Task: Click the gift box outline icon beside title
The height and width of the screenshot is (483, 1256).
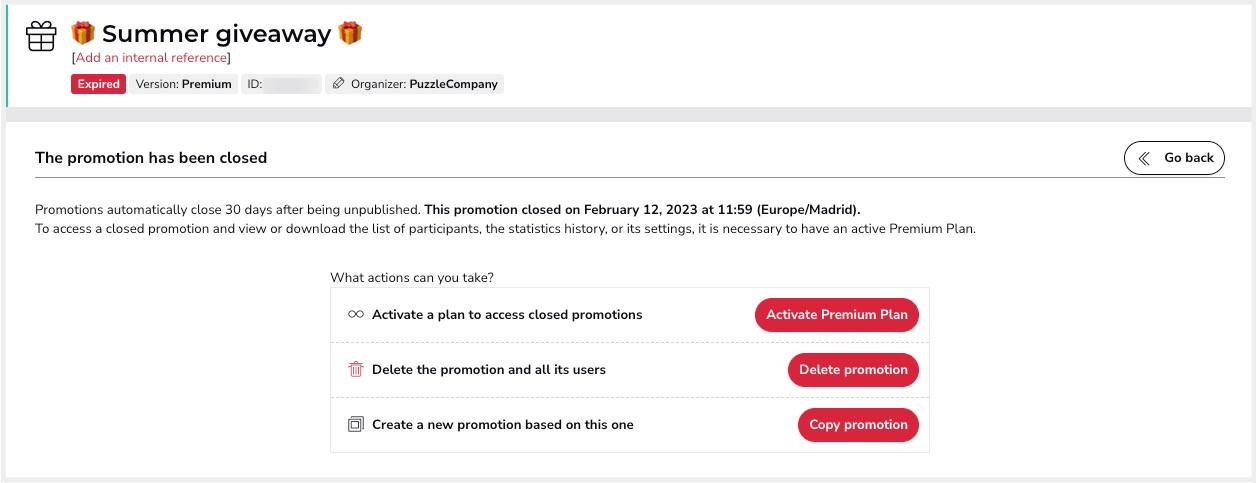Action: pyautogui.click(x=41, y=36)
